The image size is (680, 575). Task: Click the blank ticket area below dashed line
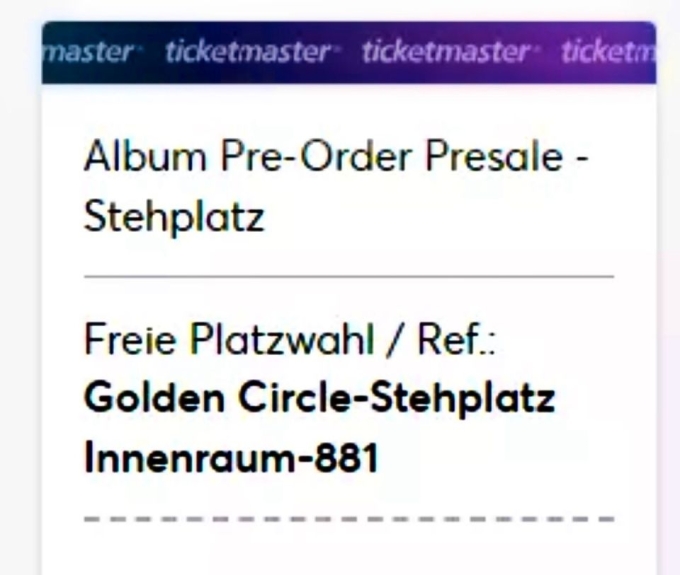tap(348, 550)
